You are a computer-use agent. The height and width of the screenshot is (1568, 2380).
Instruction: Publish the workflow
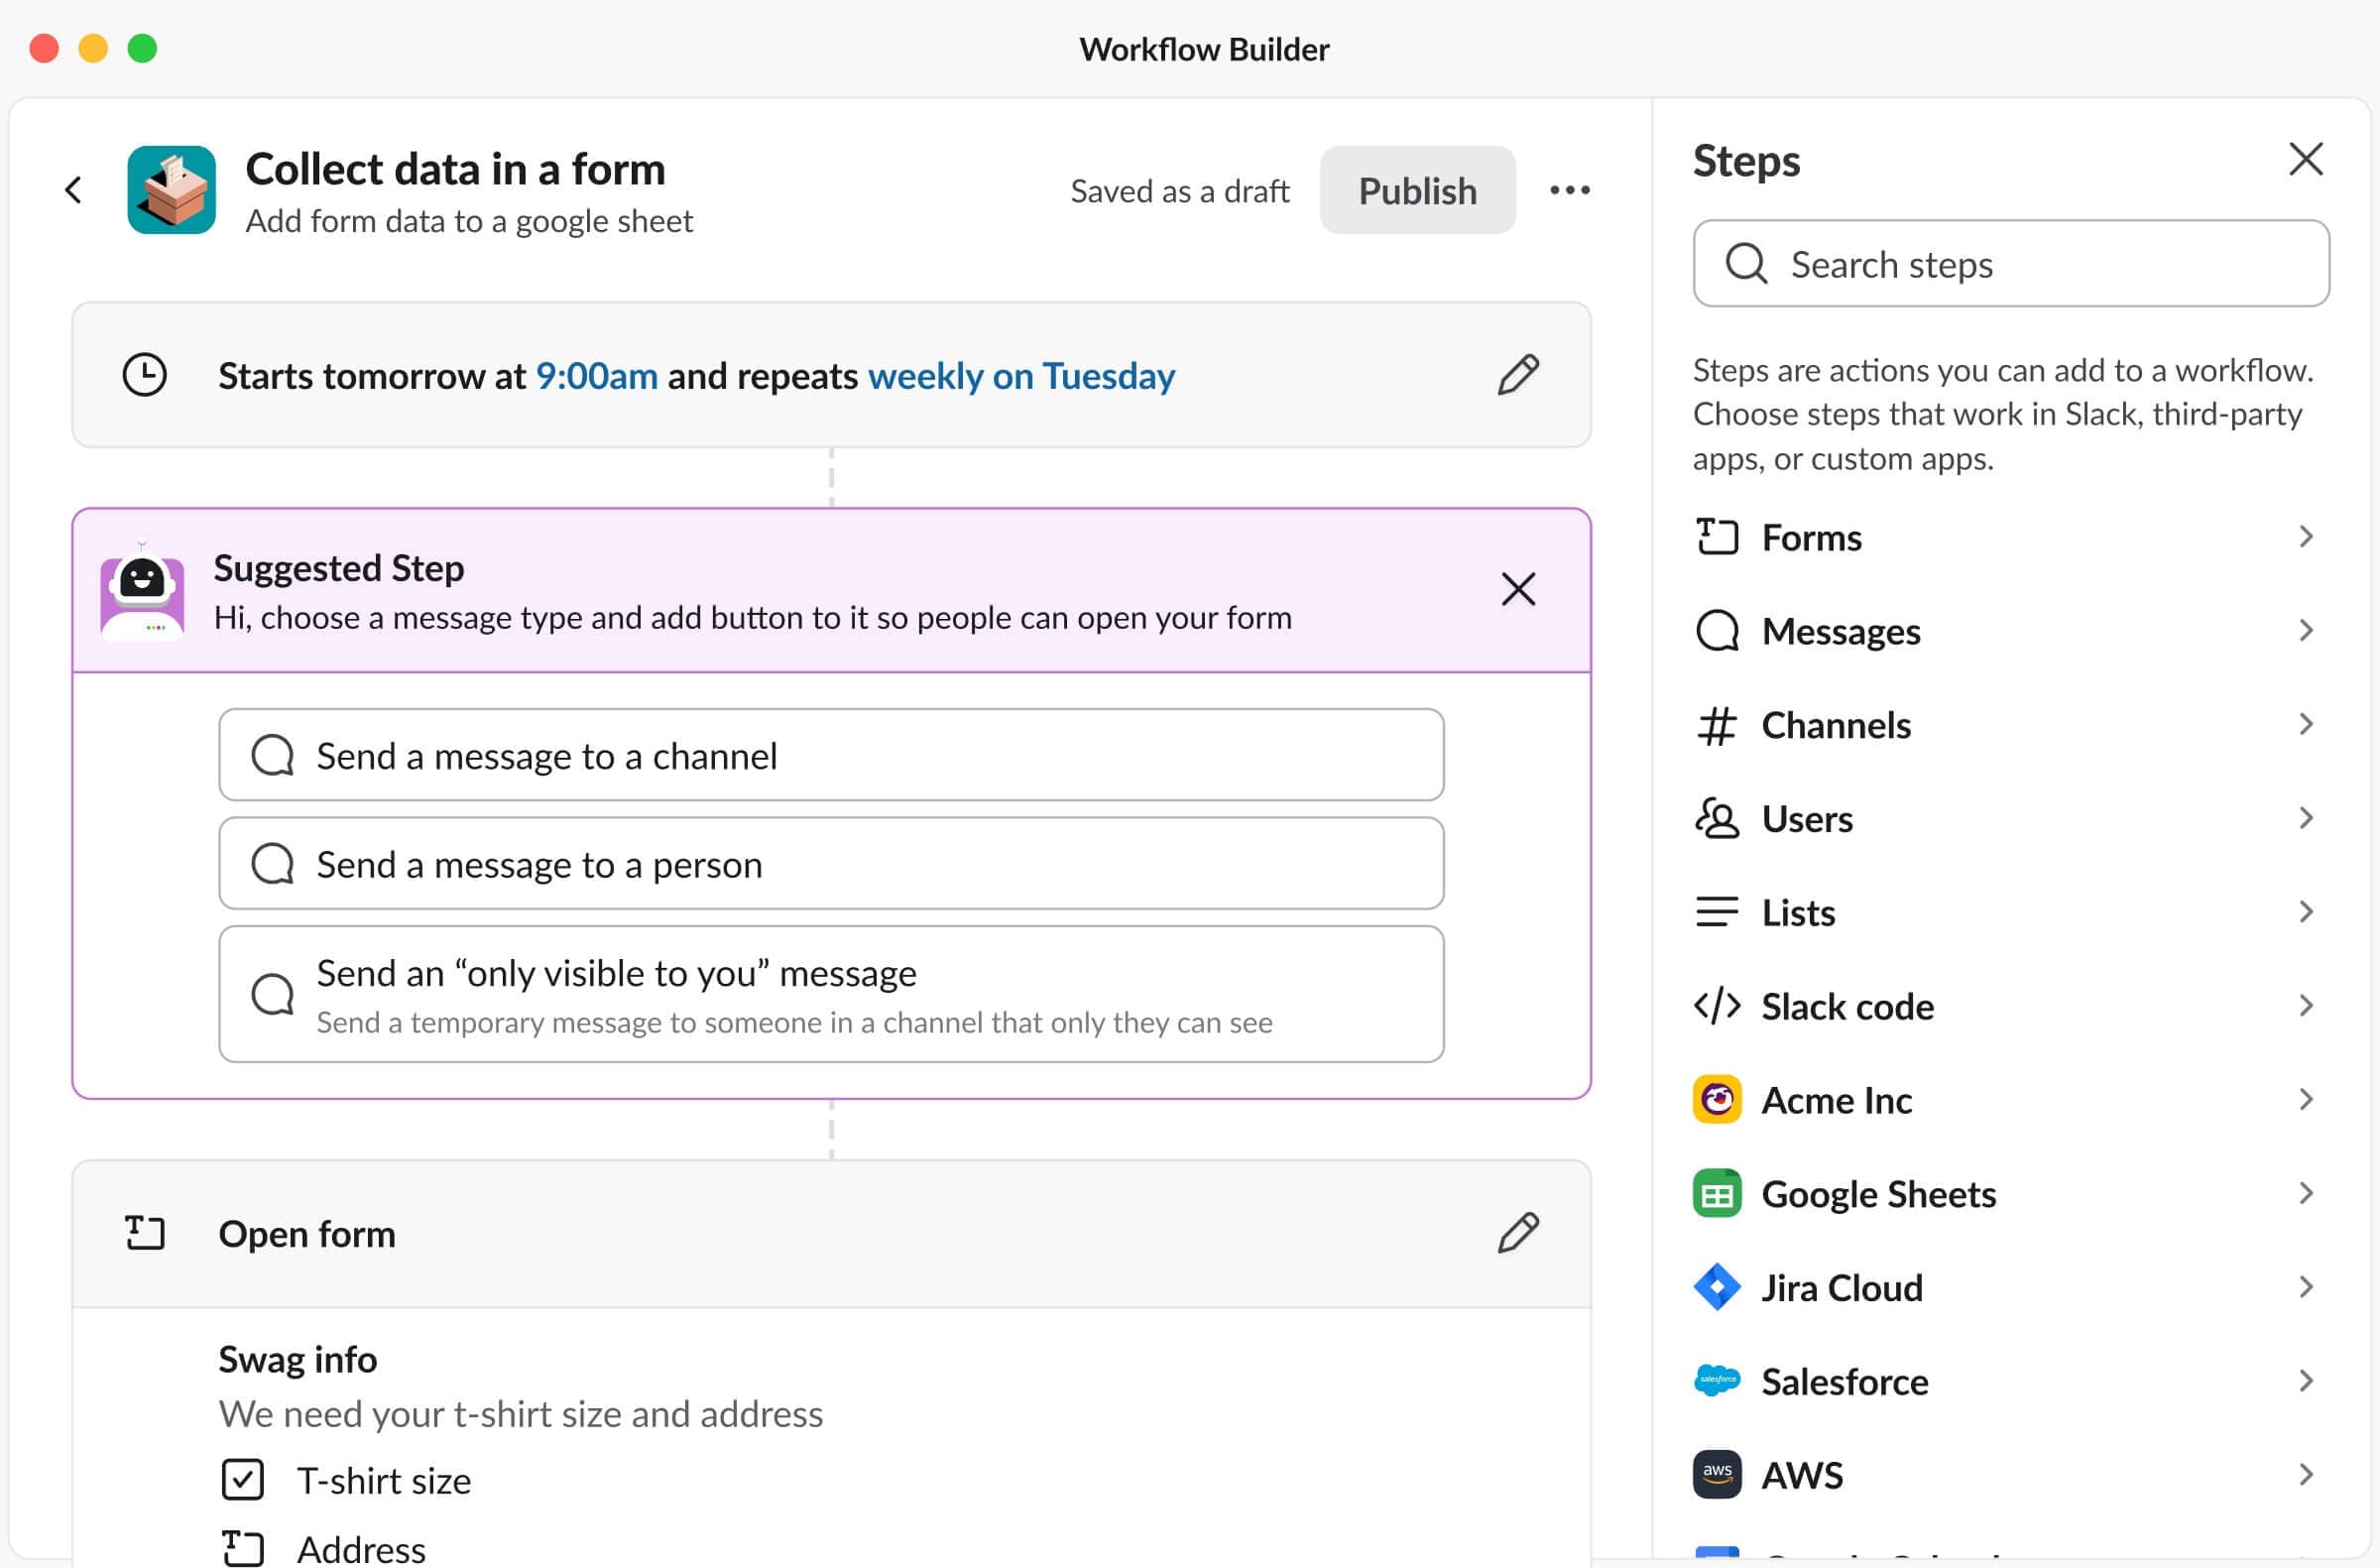tap(1417, 190)
